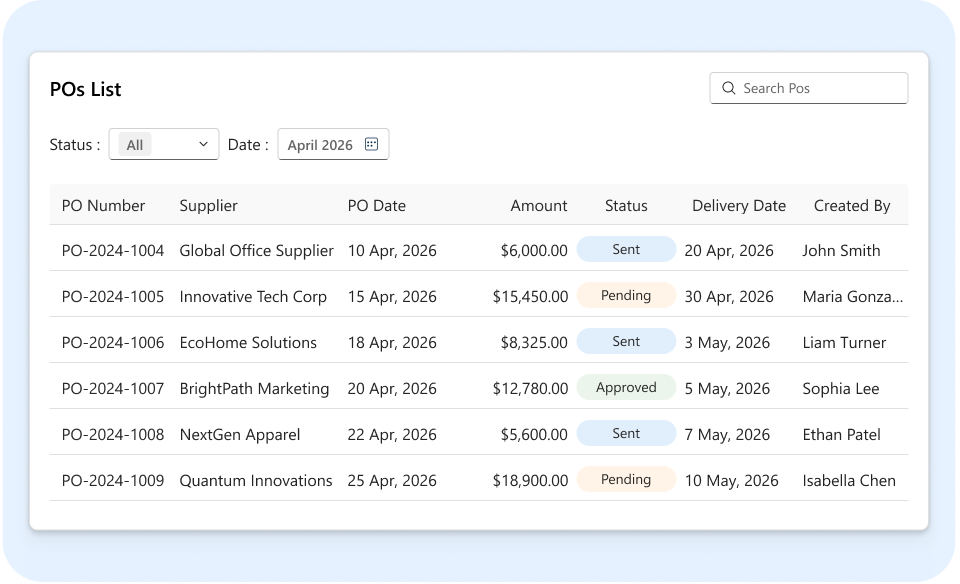
Task: Select amount $8,325.00
Action: pos(534,342)
